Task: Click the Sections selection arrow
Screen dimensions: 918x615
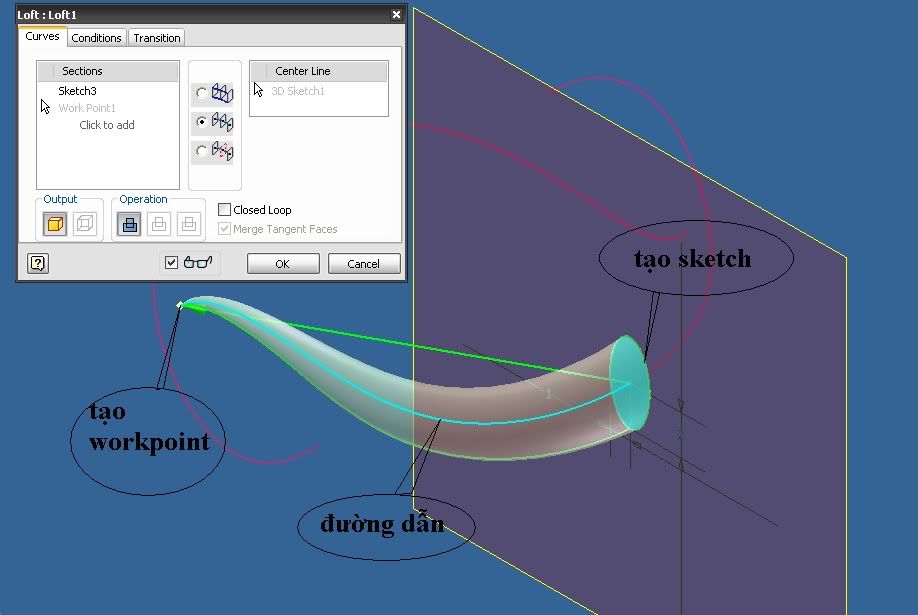Action: pyautogui.click(x=46, y=106)
